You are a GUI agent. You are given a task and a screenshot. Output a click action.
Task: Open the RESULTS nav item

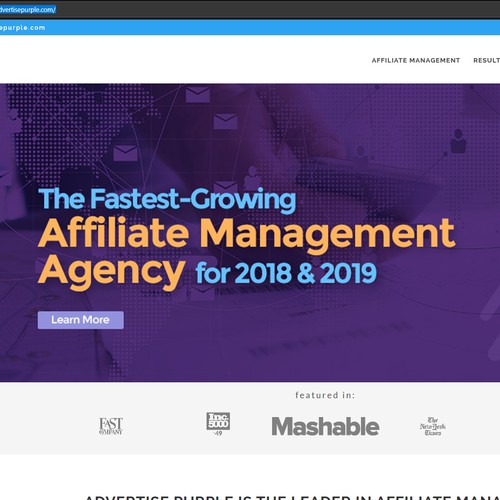(486, 60)
